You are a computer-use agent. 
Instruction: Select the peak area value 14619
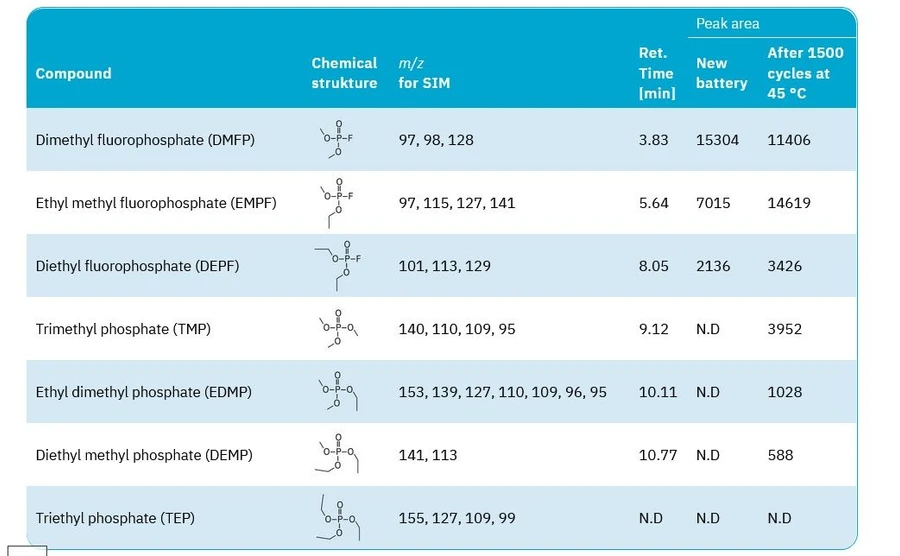(x=789, y=203)
